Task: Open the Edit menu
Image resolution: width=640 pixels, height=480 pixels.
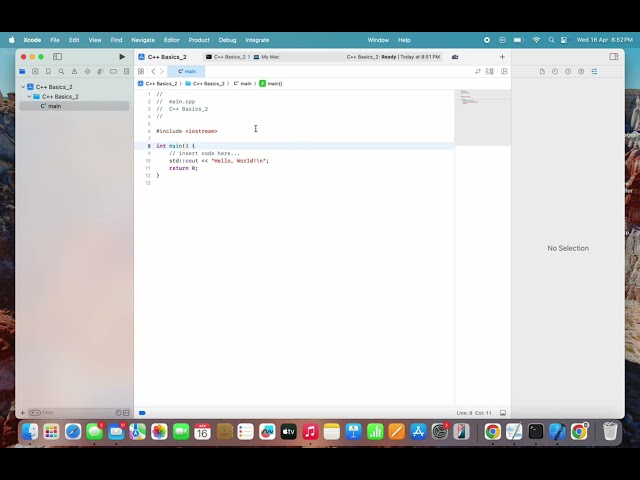Action: pyautogui.click(x=74, y=40)
